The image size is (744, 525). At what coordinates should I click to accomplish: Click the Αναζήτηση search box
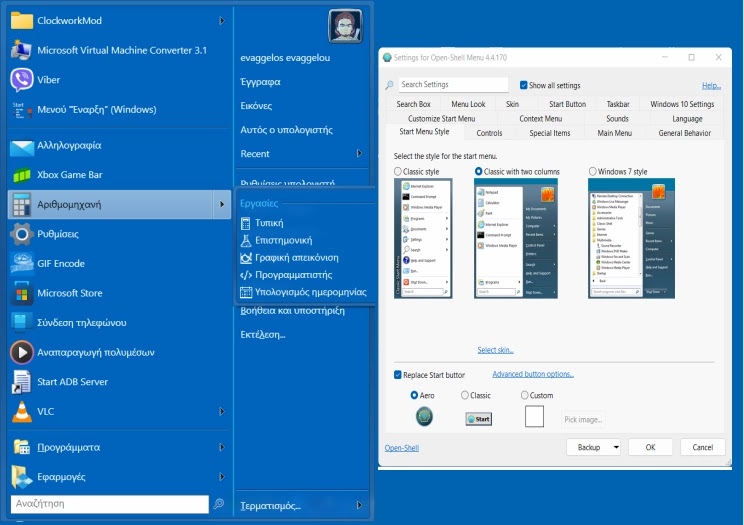pyautogui.click(x=110, y=504)
